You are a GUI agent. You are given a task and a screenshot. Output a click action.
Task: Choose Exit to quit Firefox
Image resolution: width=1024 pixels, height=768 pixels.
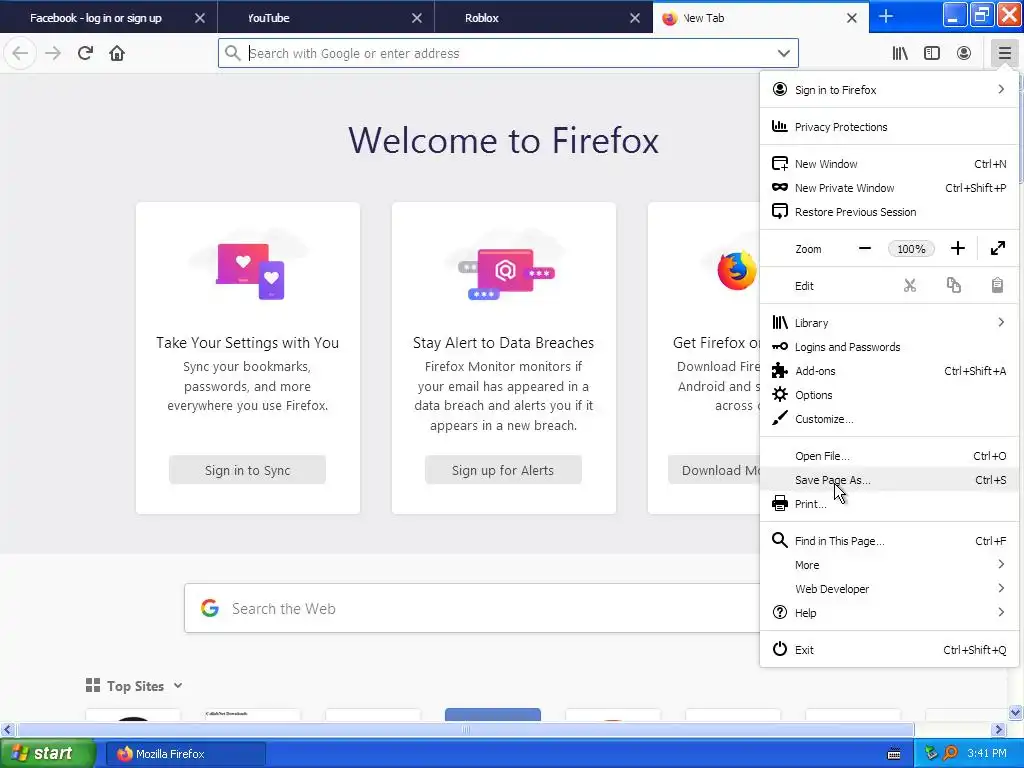coord(889,650)
